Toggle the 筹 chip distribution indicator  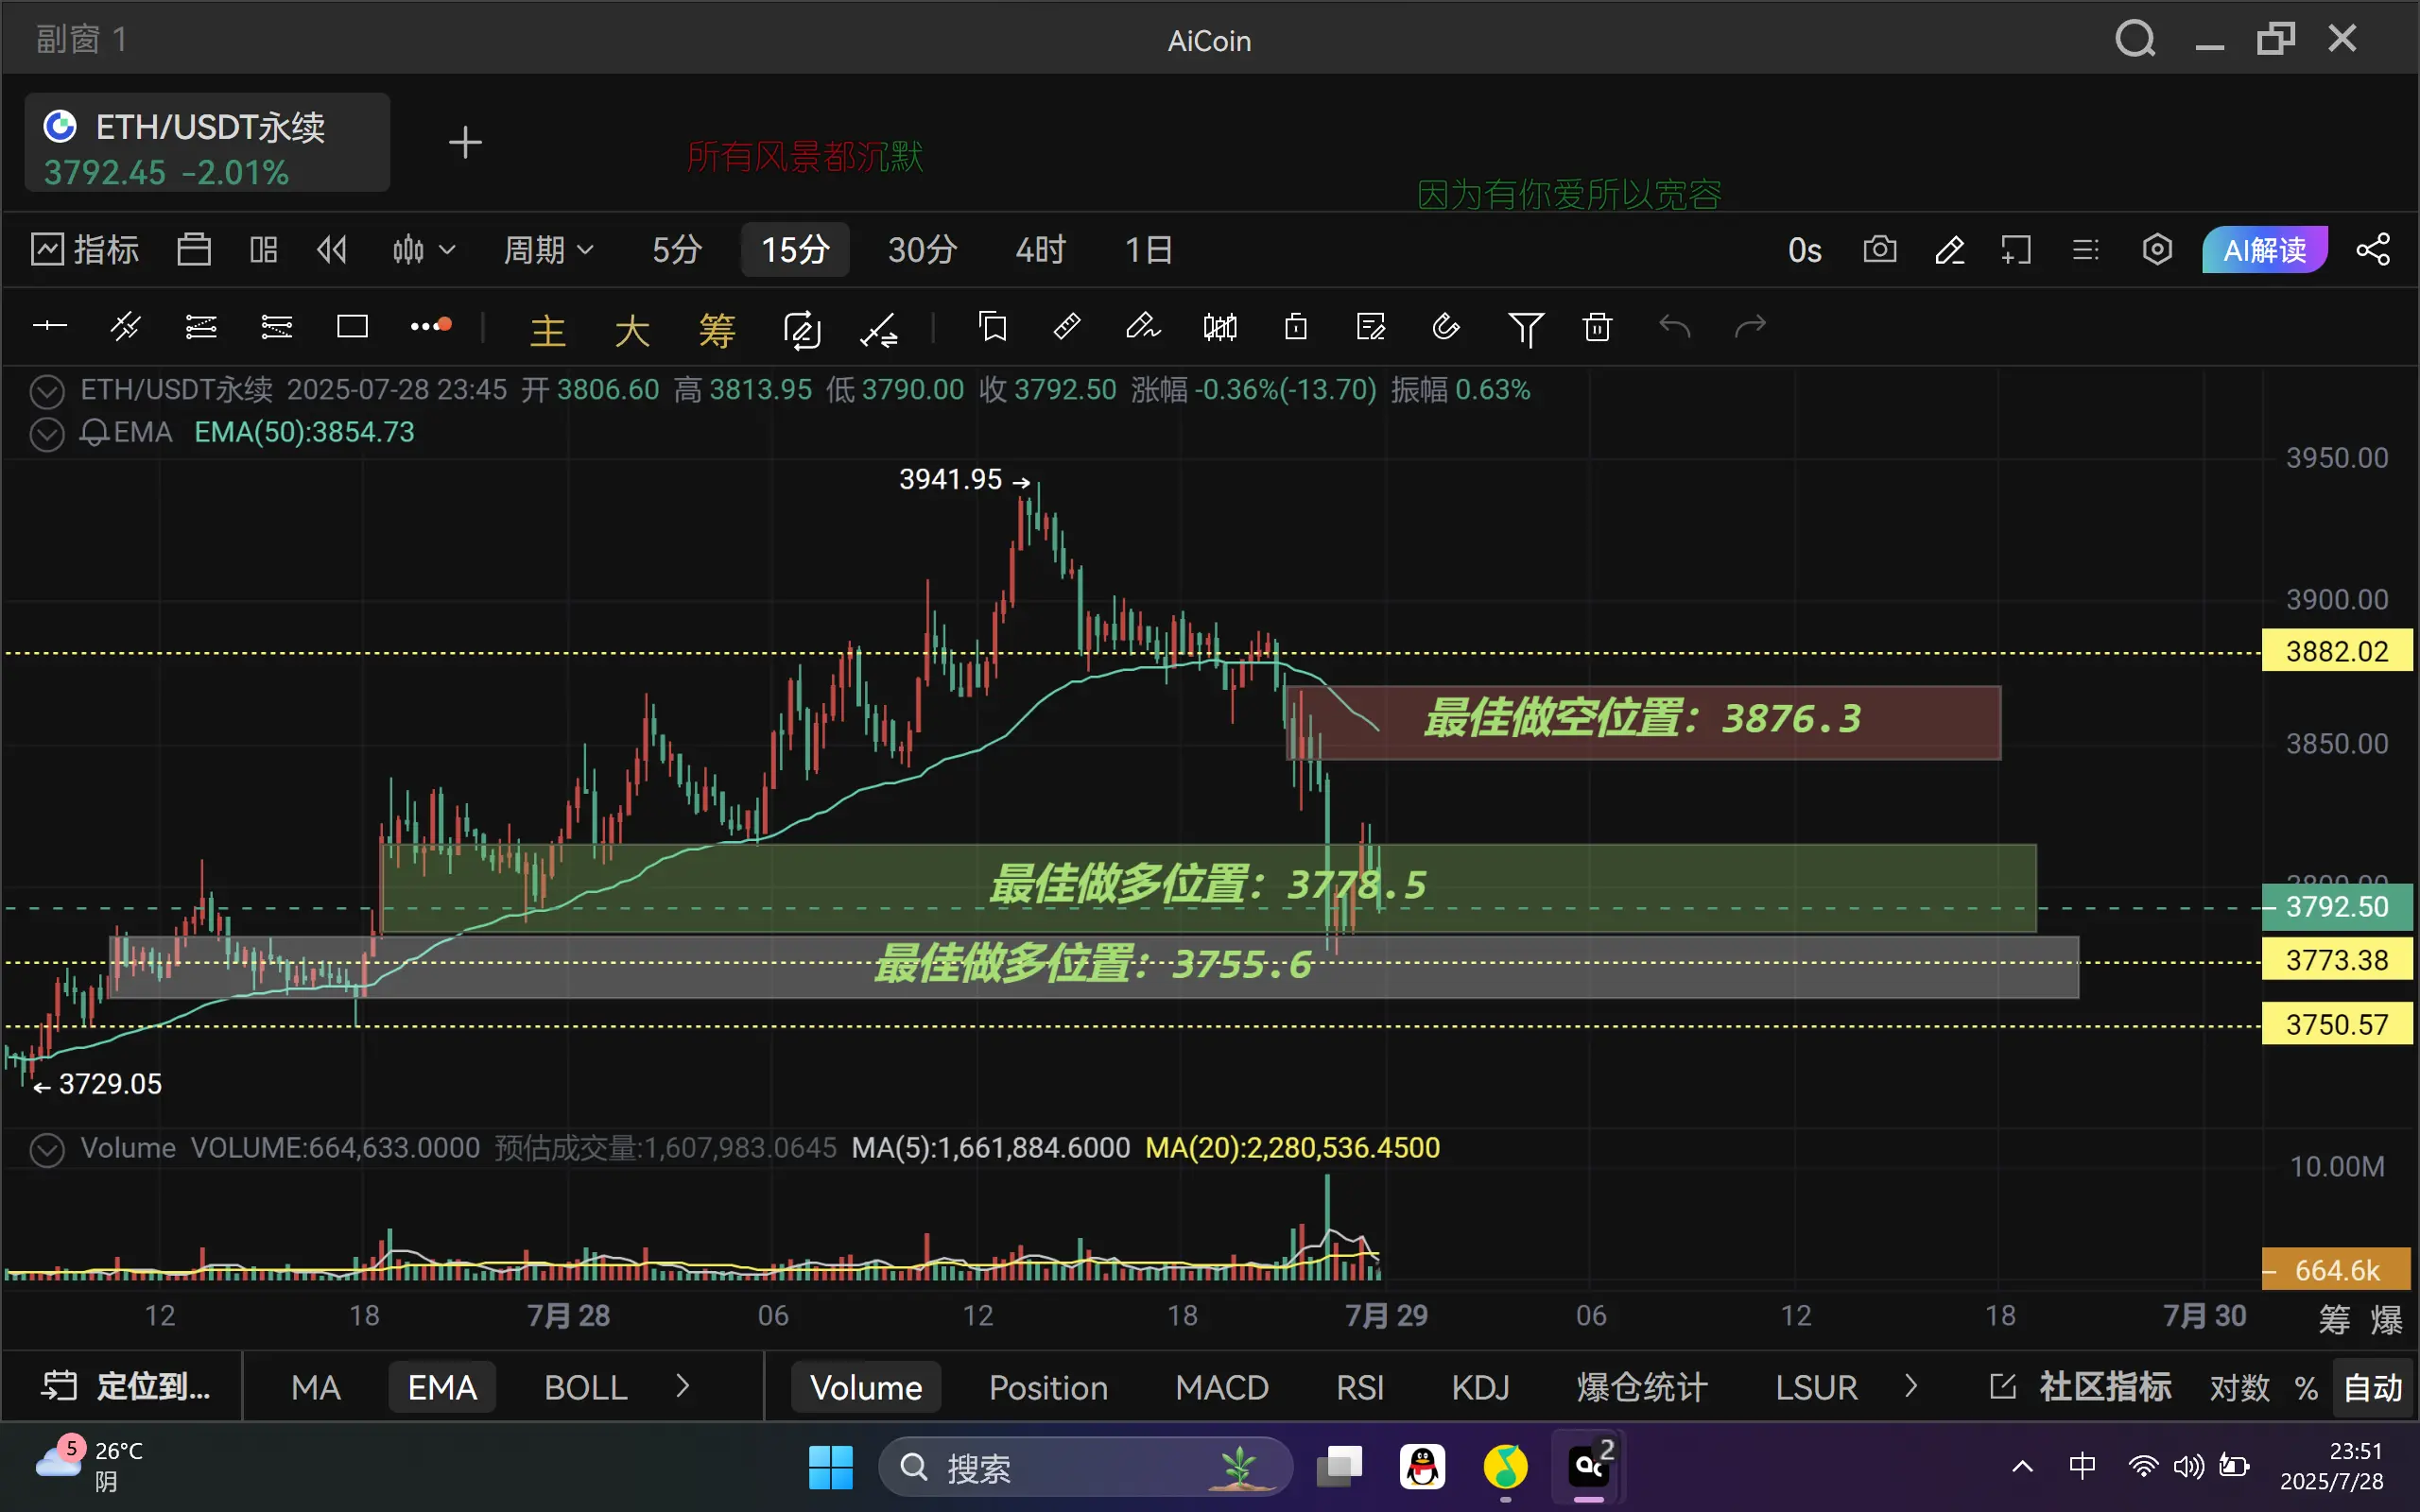[717, 329]
